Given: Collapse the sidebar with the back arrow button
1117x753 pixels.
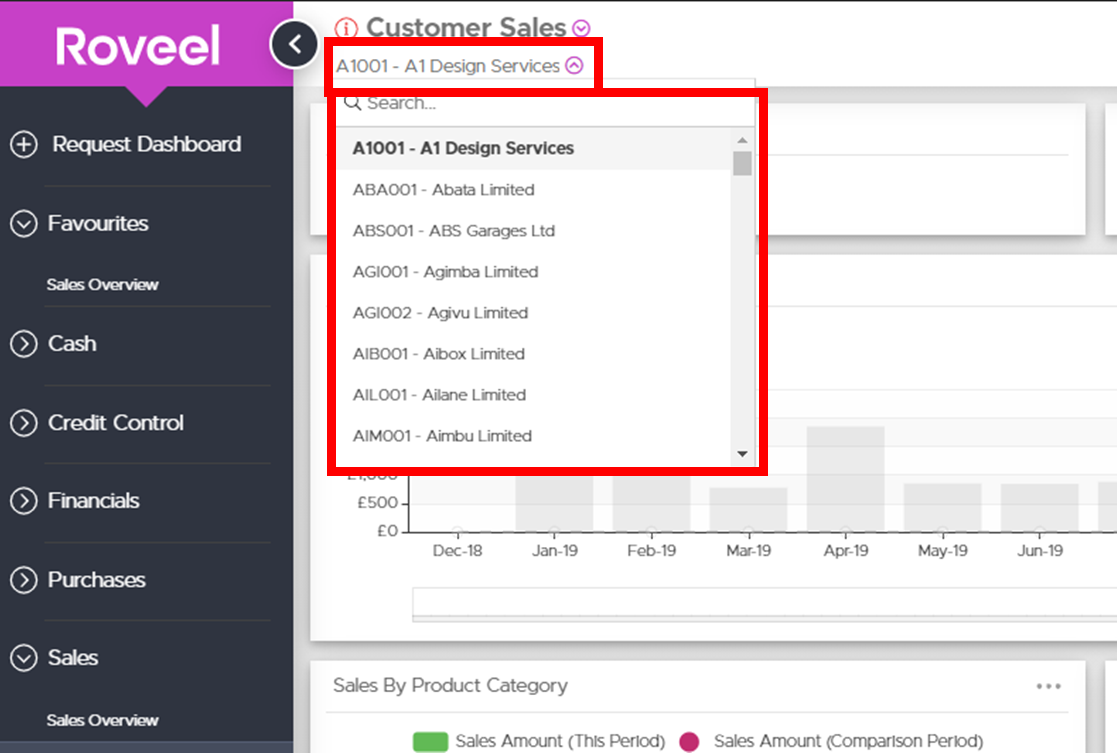Looking at the screenshot, I should pyautogui.click(x=294, y=44).
